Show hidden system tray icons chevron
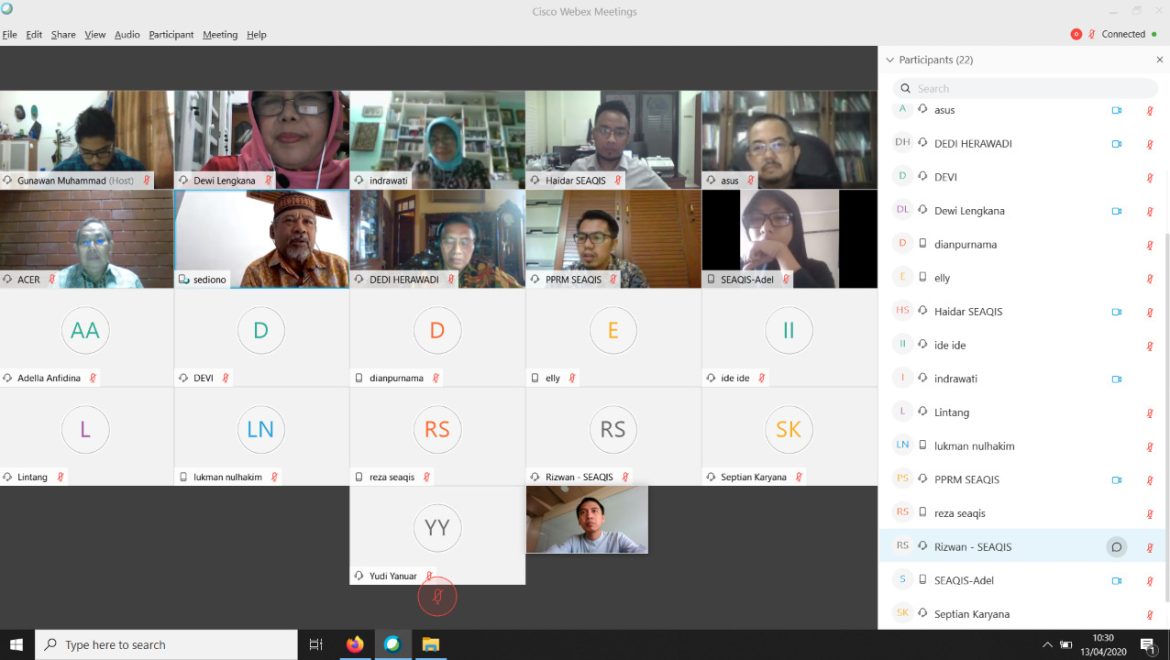The image size is (1170, 660). tap(1047, 645)
